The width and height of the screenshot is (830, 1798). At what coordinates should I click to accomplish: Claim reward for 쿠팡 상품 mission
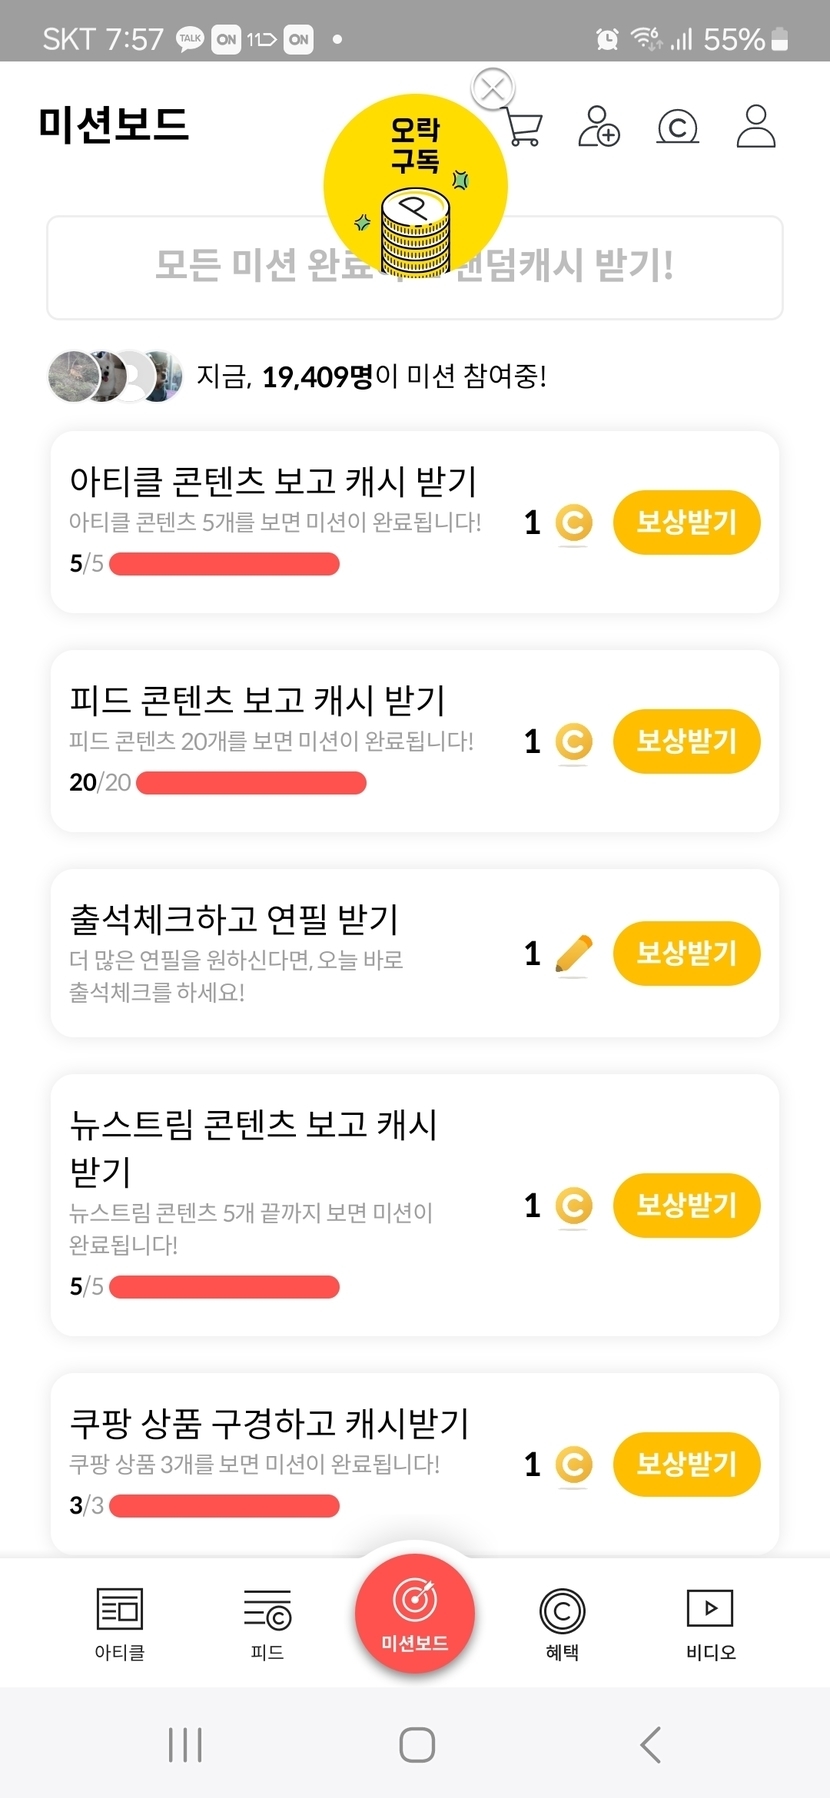click(x=686, y=1464)
